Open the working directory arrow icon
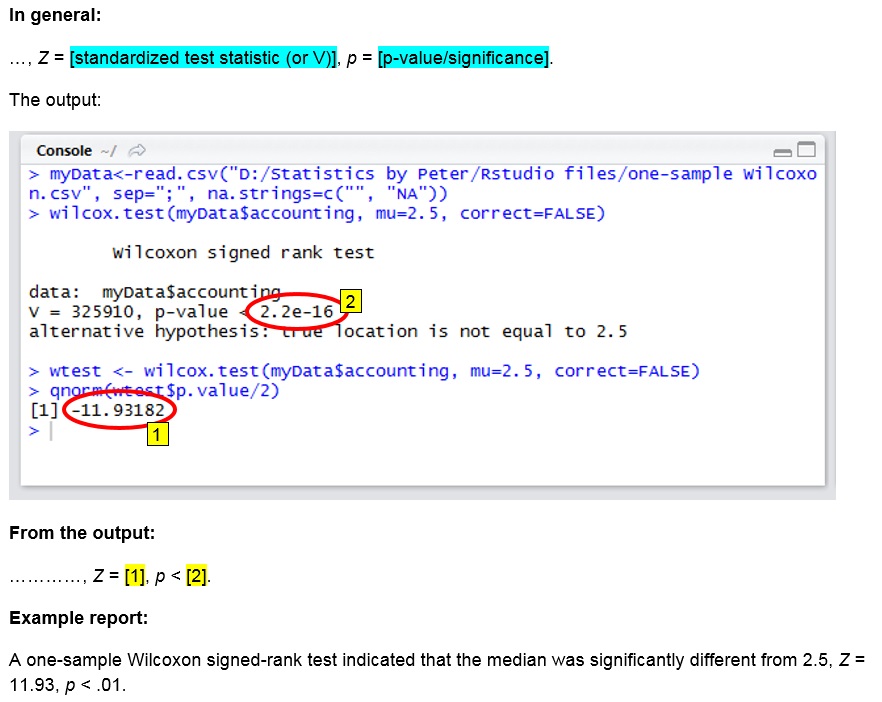The image size is (882, 702). [x=137, y=150]
